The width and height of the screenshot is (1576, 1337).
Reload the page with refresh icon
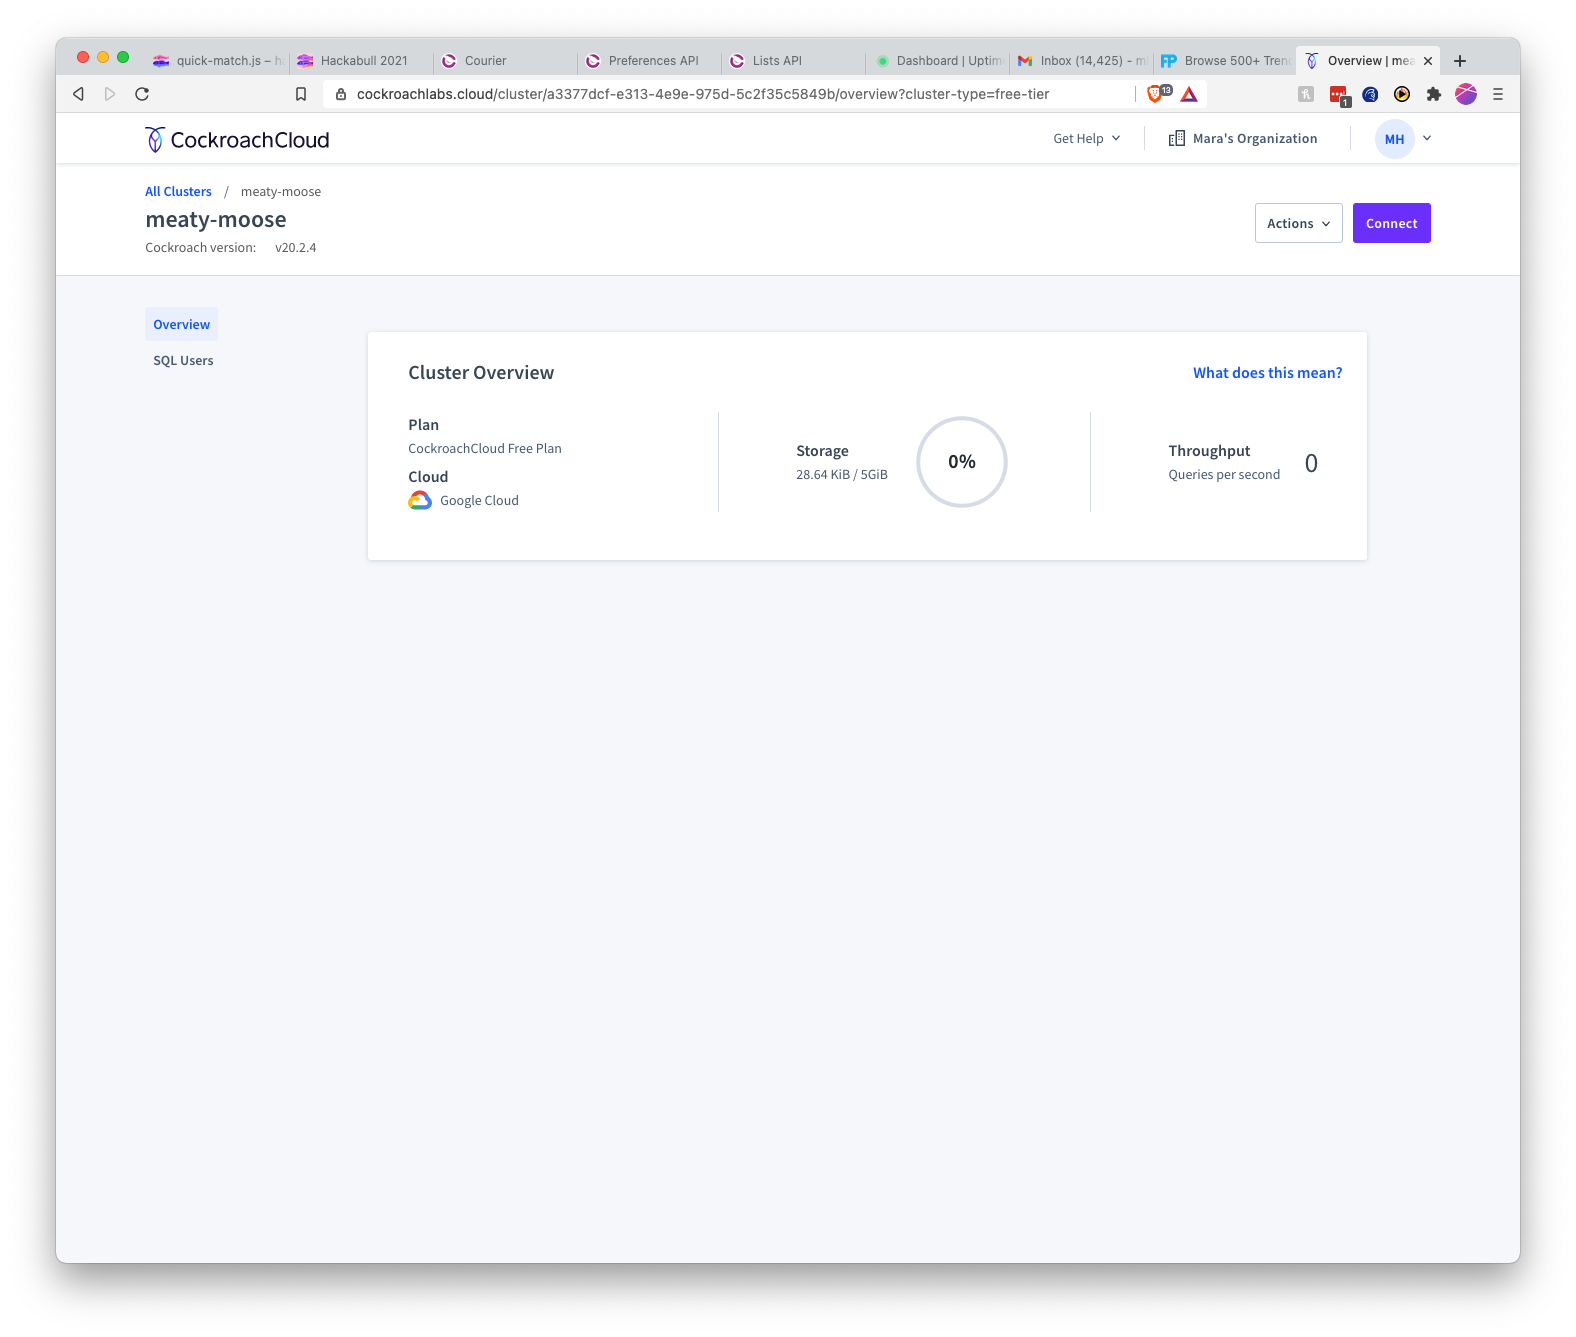(x=142, y=94)
